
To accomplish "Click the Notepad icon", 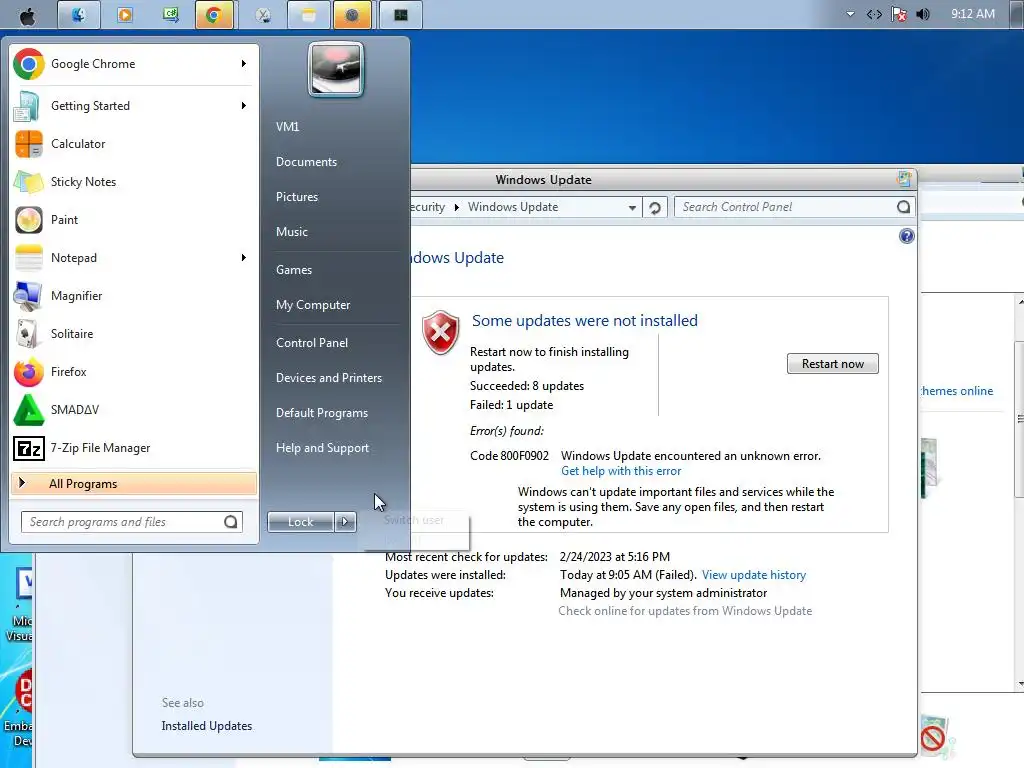I will (x=29, y=258).
